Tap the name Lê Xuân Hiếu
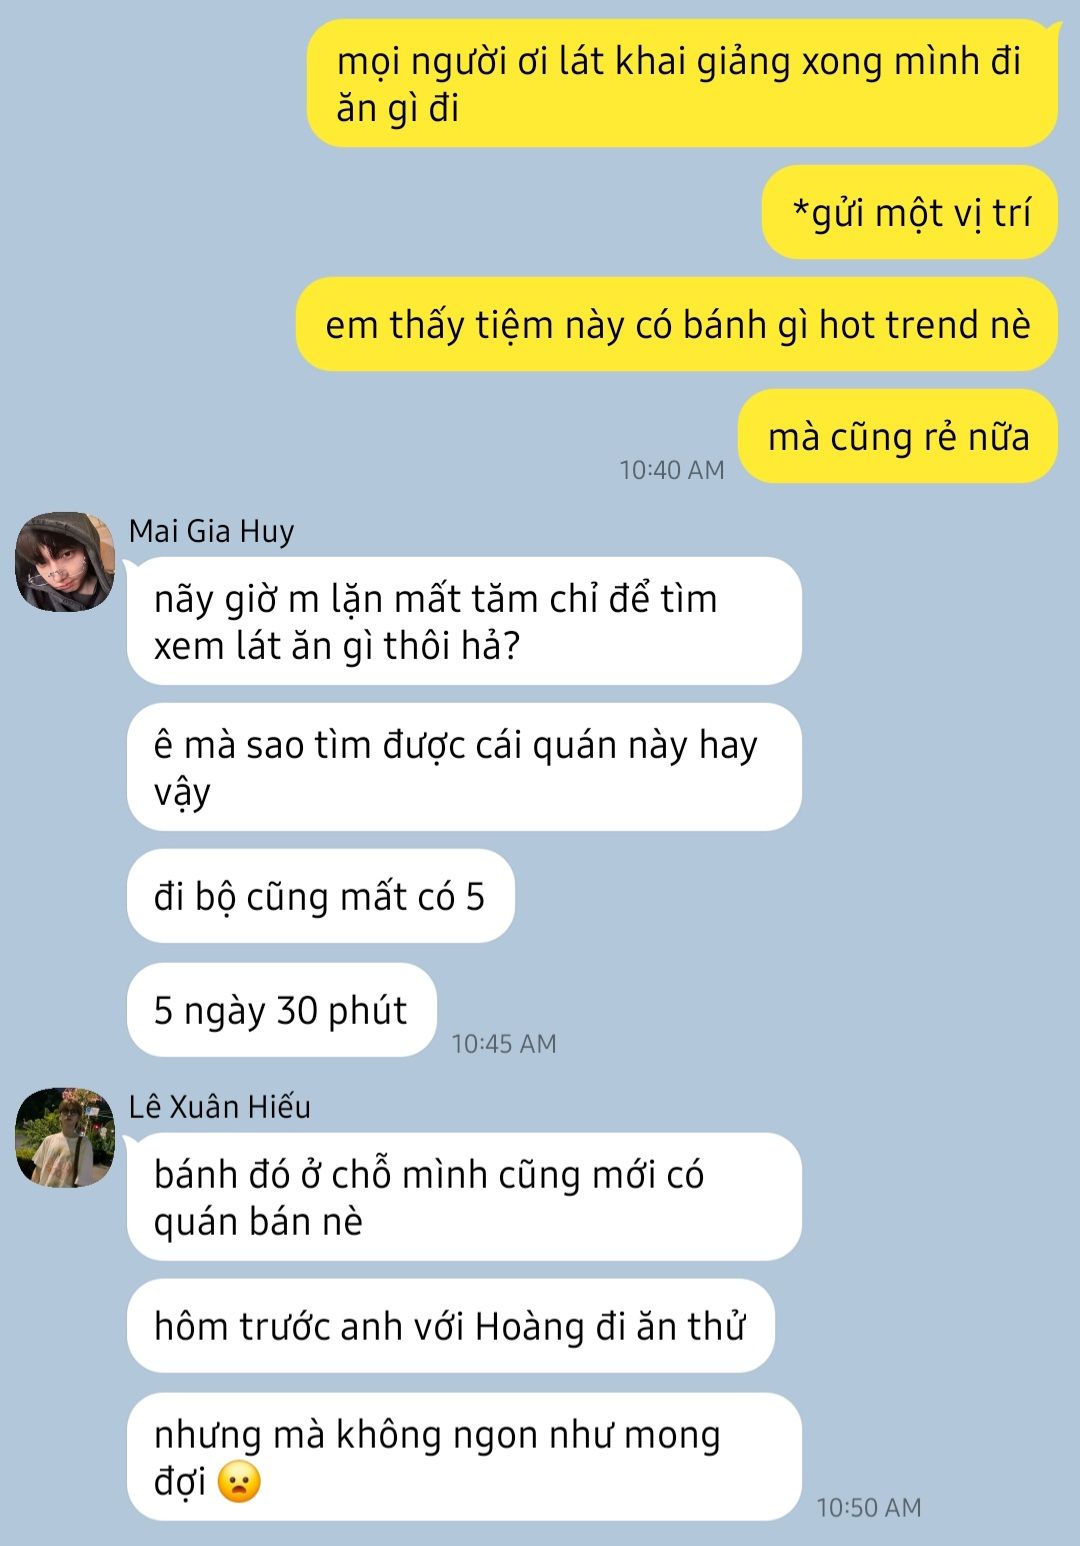The image size is (1080, 1546). coord(220,1107)
